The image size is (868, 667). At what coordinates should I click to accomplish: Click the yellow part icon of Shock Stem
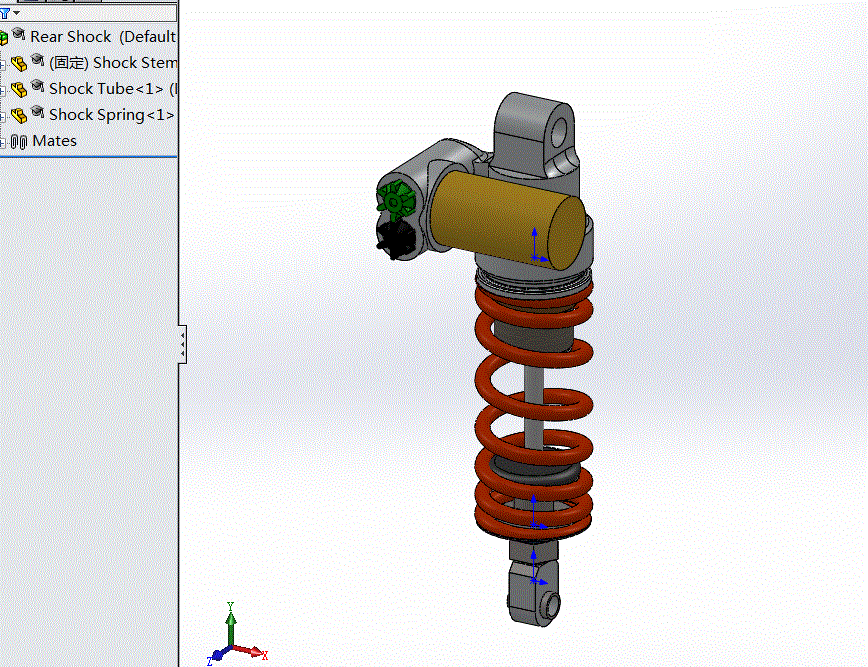click(x=19, y=64)
